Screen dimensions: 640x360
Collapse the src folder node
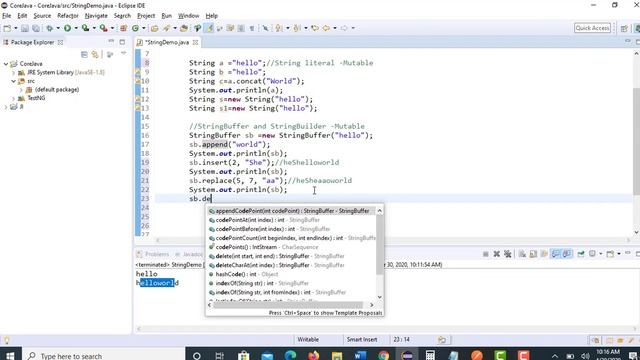tap(13, 81)
